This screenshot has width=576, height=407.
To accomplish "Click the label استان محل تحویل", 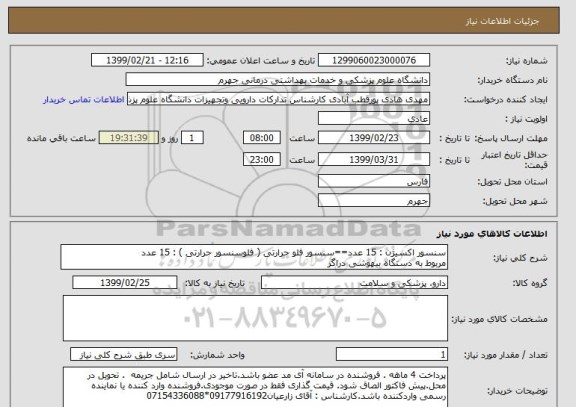I will click(512, 182).
